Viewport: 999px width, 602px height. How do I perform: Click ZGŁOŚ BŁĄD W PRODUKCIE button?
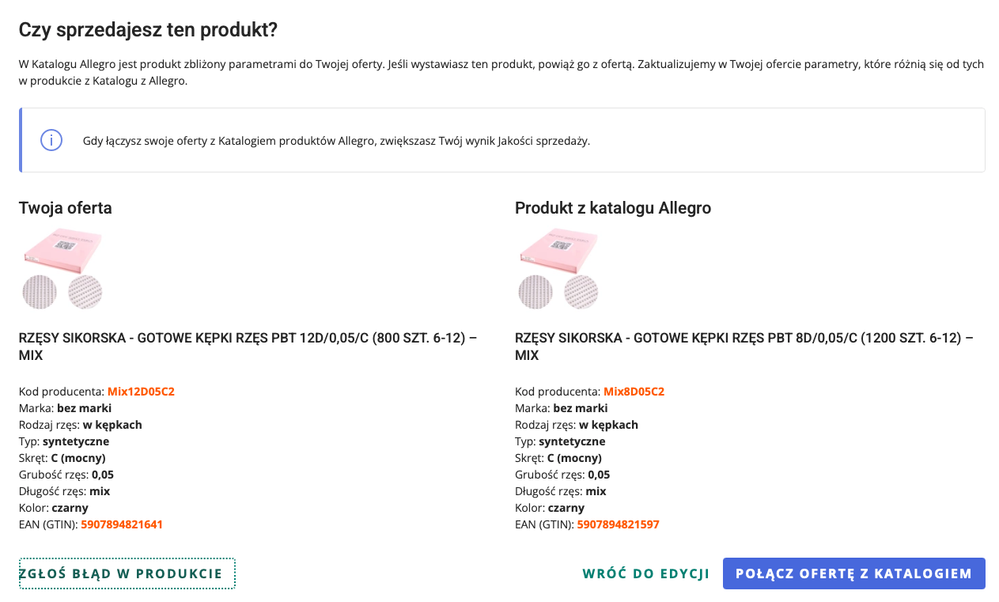[127, 573]
